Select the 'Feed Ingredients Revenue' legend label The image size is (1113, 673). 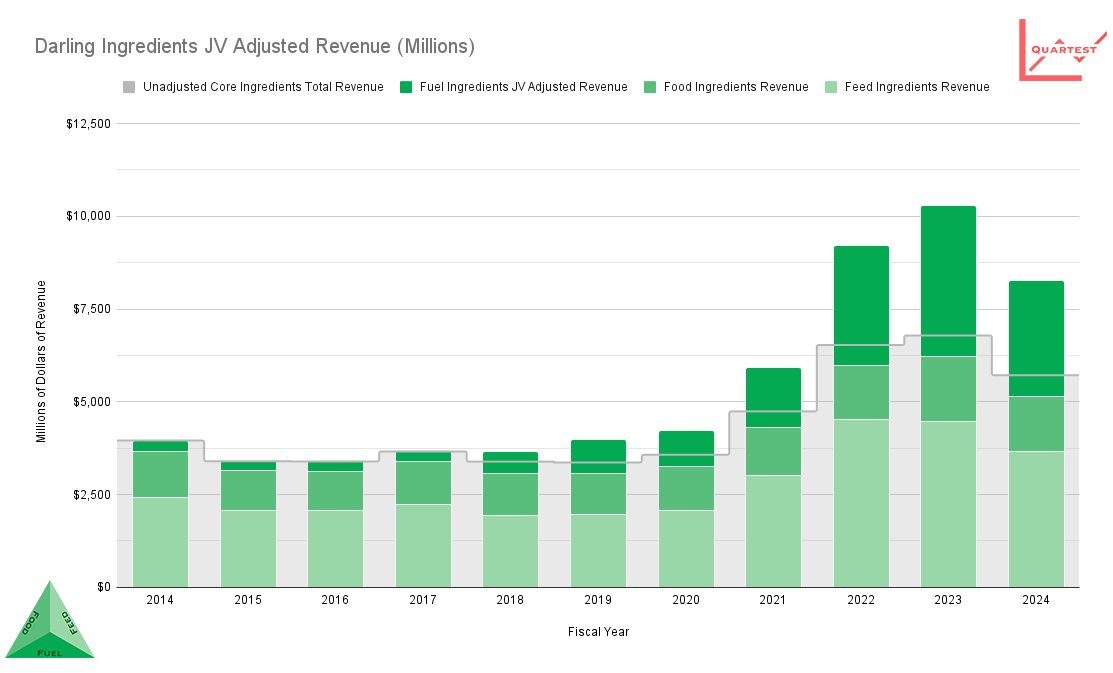click(x=917, y=87)
